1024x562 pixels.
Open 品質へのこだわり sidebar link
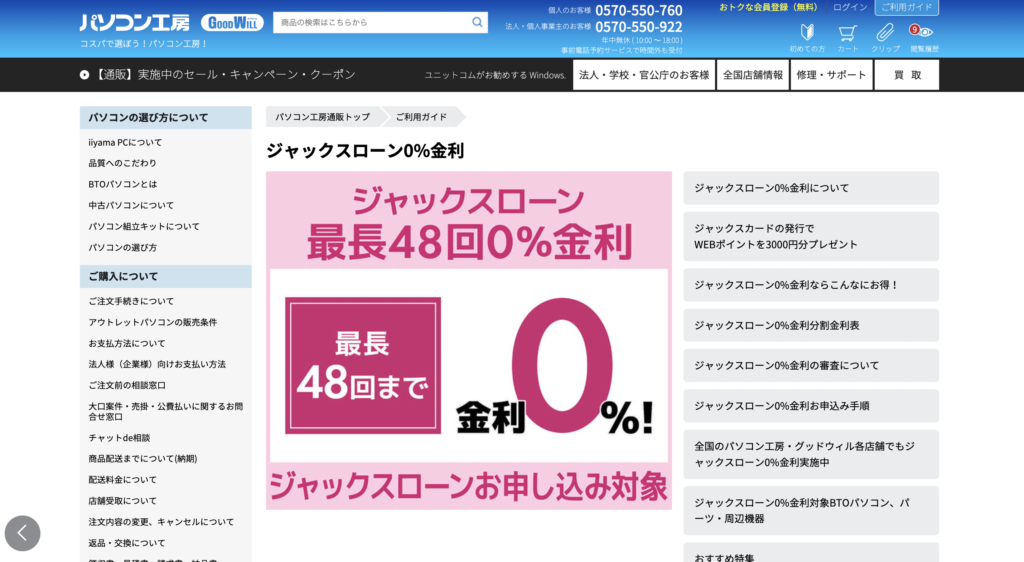(123, 163)
